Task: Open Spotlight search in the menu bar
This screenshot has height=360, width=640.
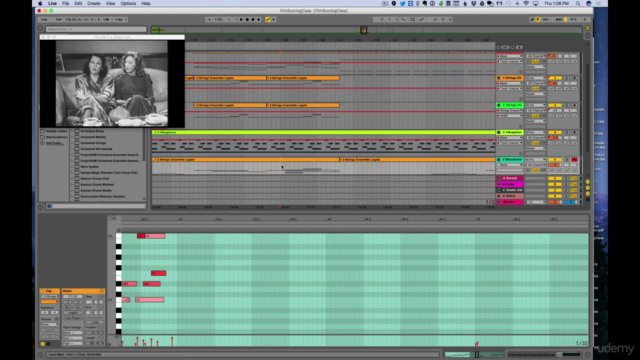Action: pos(578,3)
